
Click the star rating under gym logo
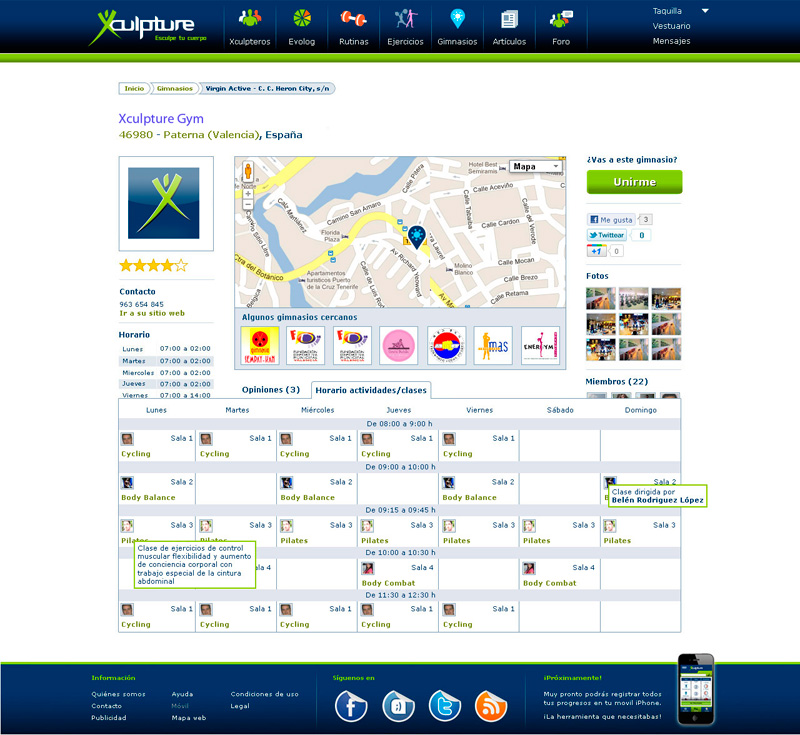154,265
